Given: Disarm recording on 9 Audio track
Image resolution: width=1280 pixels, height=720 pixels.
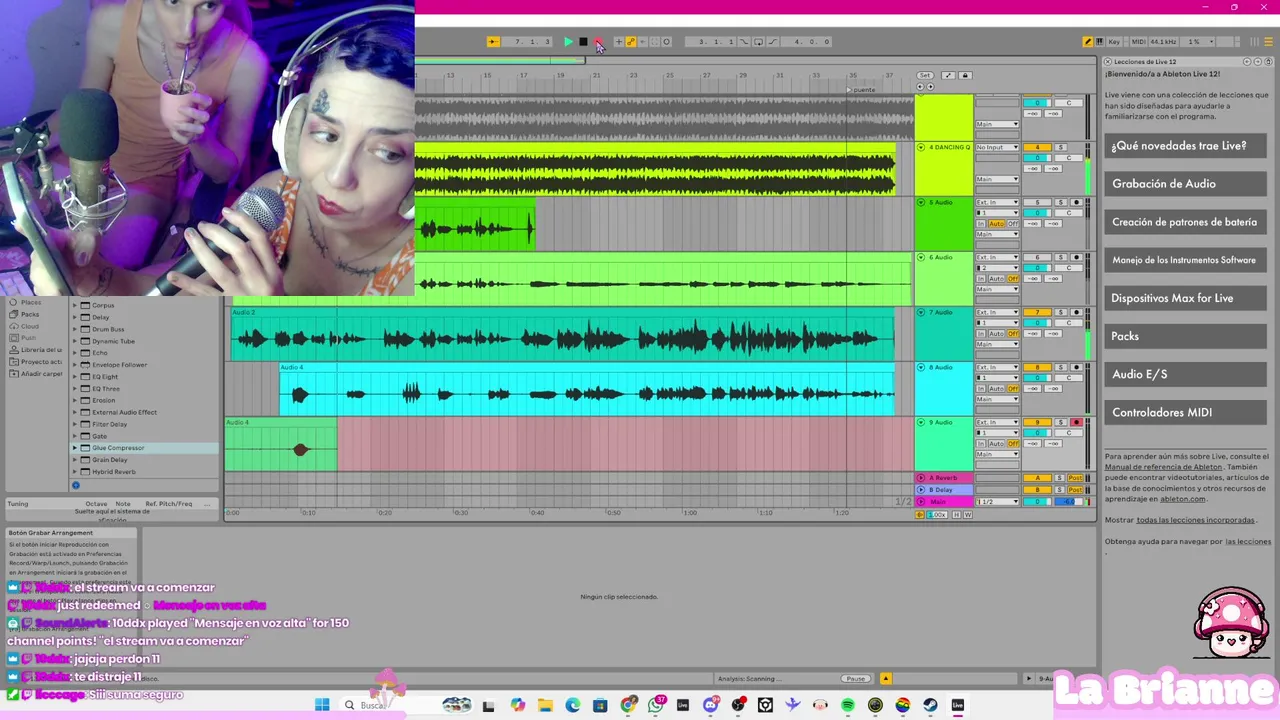Looking at the screenshot, I should pyautogui.click(x=1077, y=422).
